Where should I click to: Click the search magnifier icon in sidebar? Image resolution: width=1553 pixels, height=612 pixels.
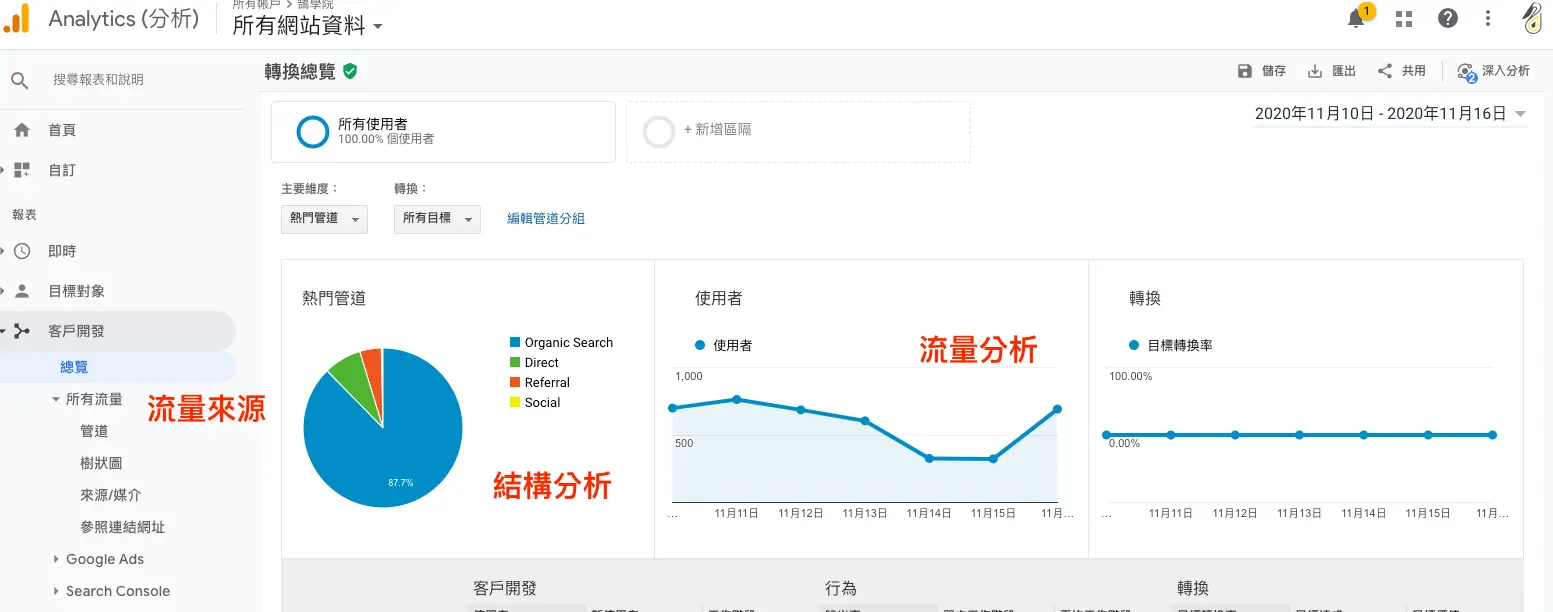[20, 80]
